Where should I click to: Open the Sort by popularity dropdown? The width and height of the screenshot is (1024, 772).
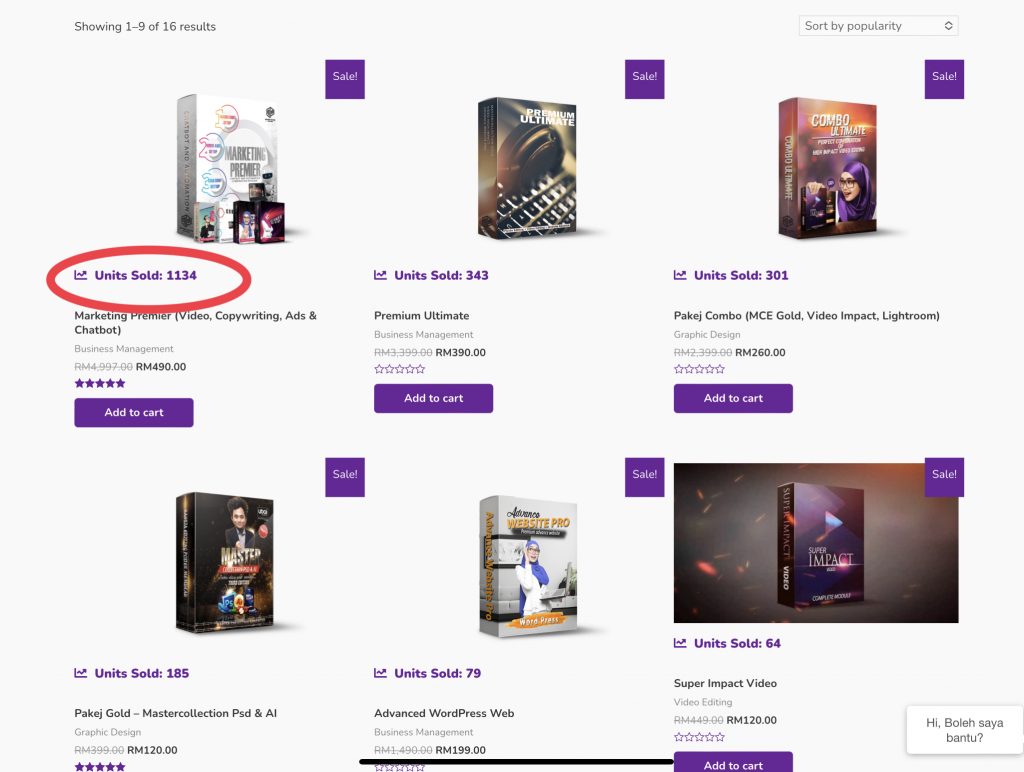click(x=878, y=26)
